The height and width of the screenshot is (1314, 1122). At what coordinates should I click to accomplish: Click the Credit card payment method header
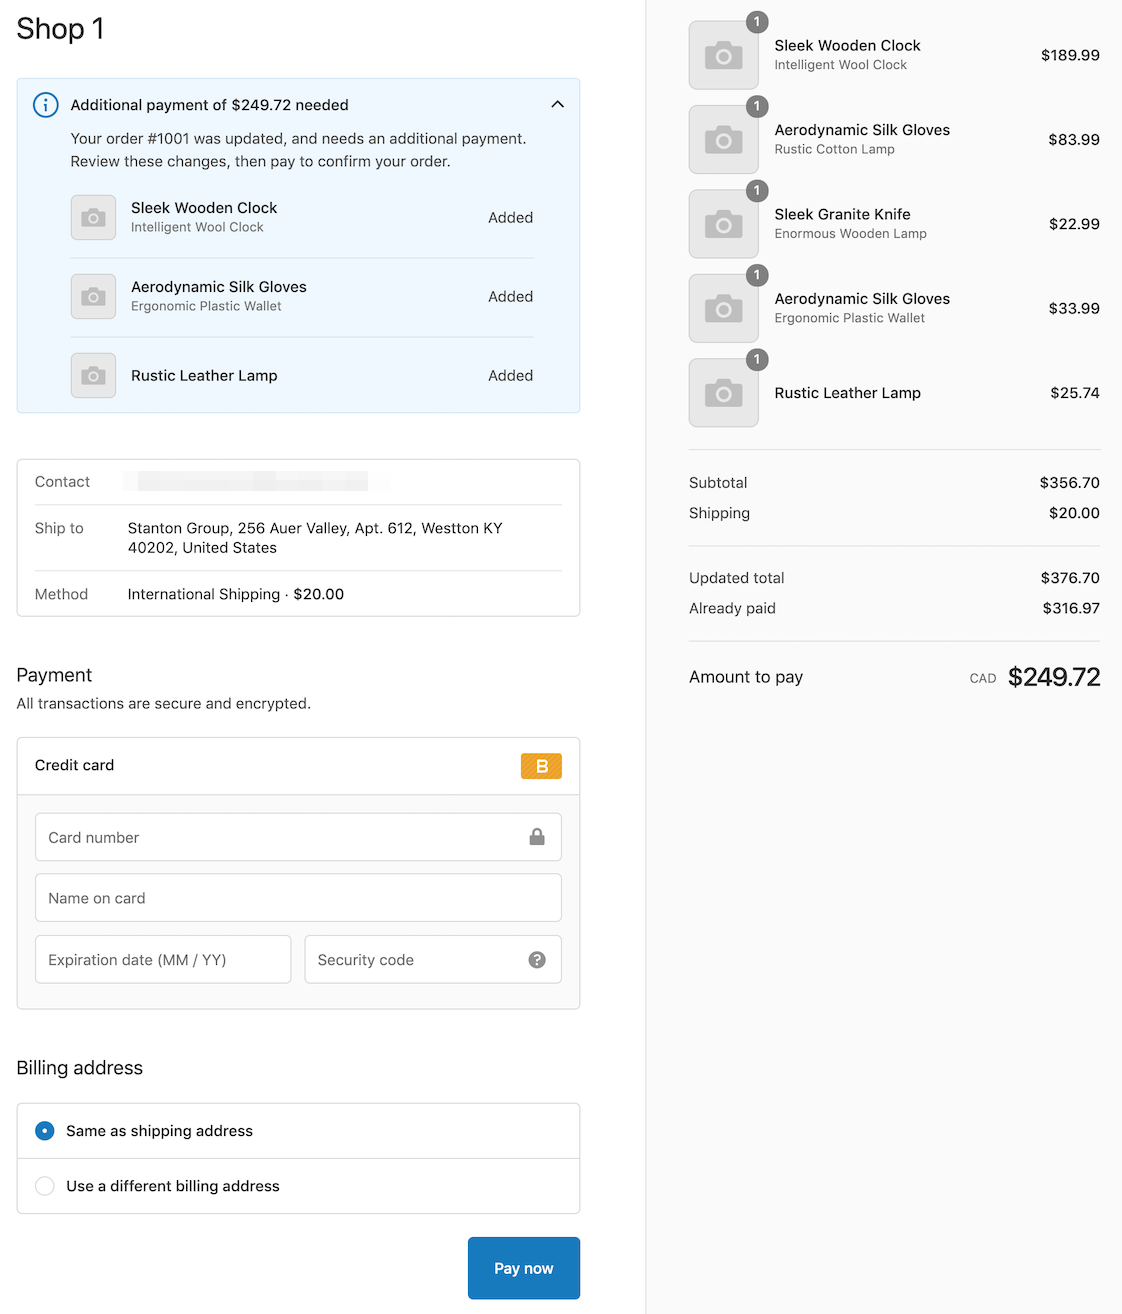pyautogui.click(x=75, y=766)
